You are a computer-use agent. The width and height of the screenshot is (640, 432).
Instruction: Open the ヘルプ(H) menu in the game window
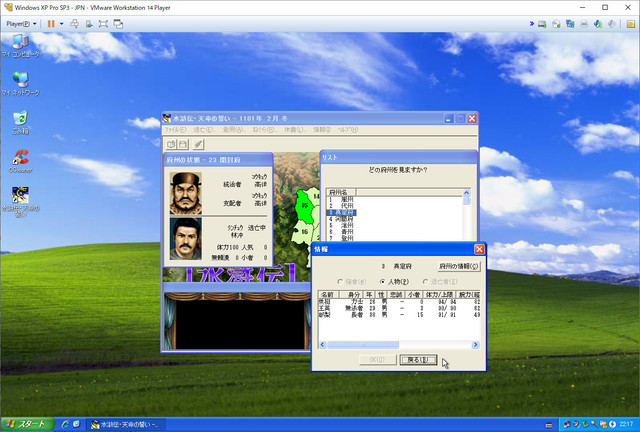pyautogui.click(x=347, y=129)
